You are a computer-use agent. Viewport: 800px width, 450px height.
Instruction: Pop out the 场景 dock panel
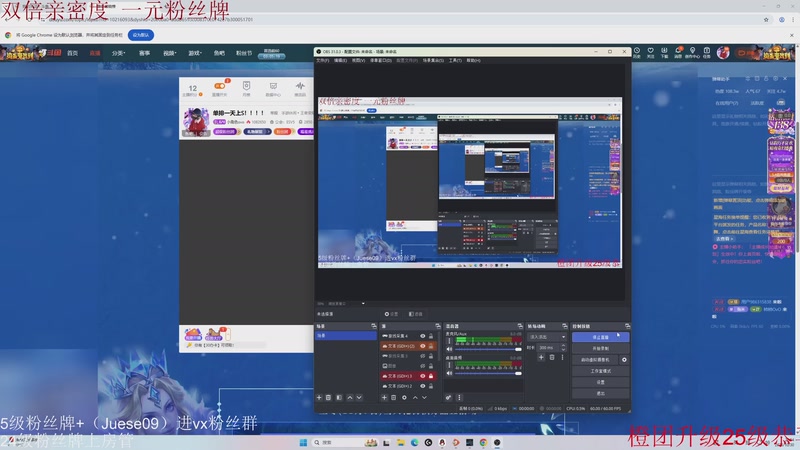(x=373, y=326)
